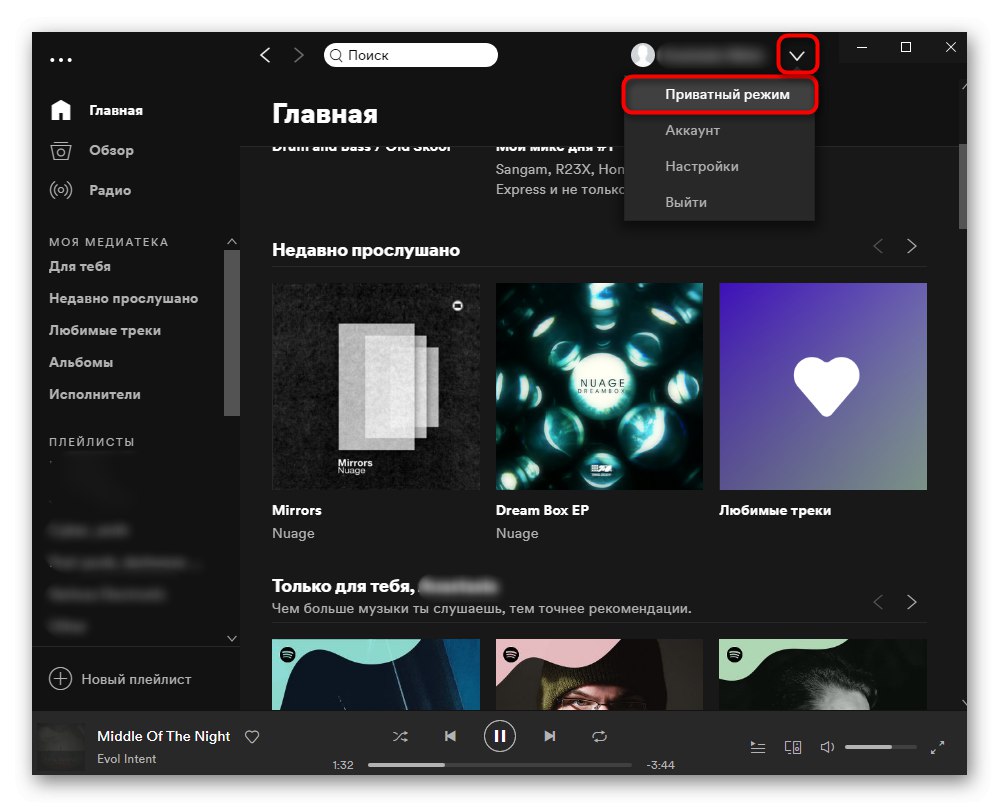Screen dimensions: 999x807
Task: Open the teal recommended playlist cover
Action: pos(376,675)
